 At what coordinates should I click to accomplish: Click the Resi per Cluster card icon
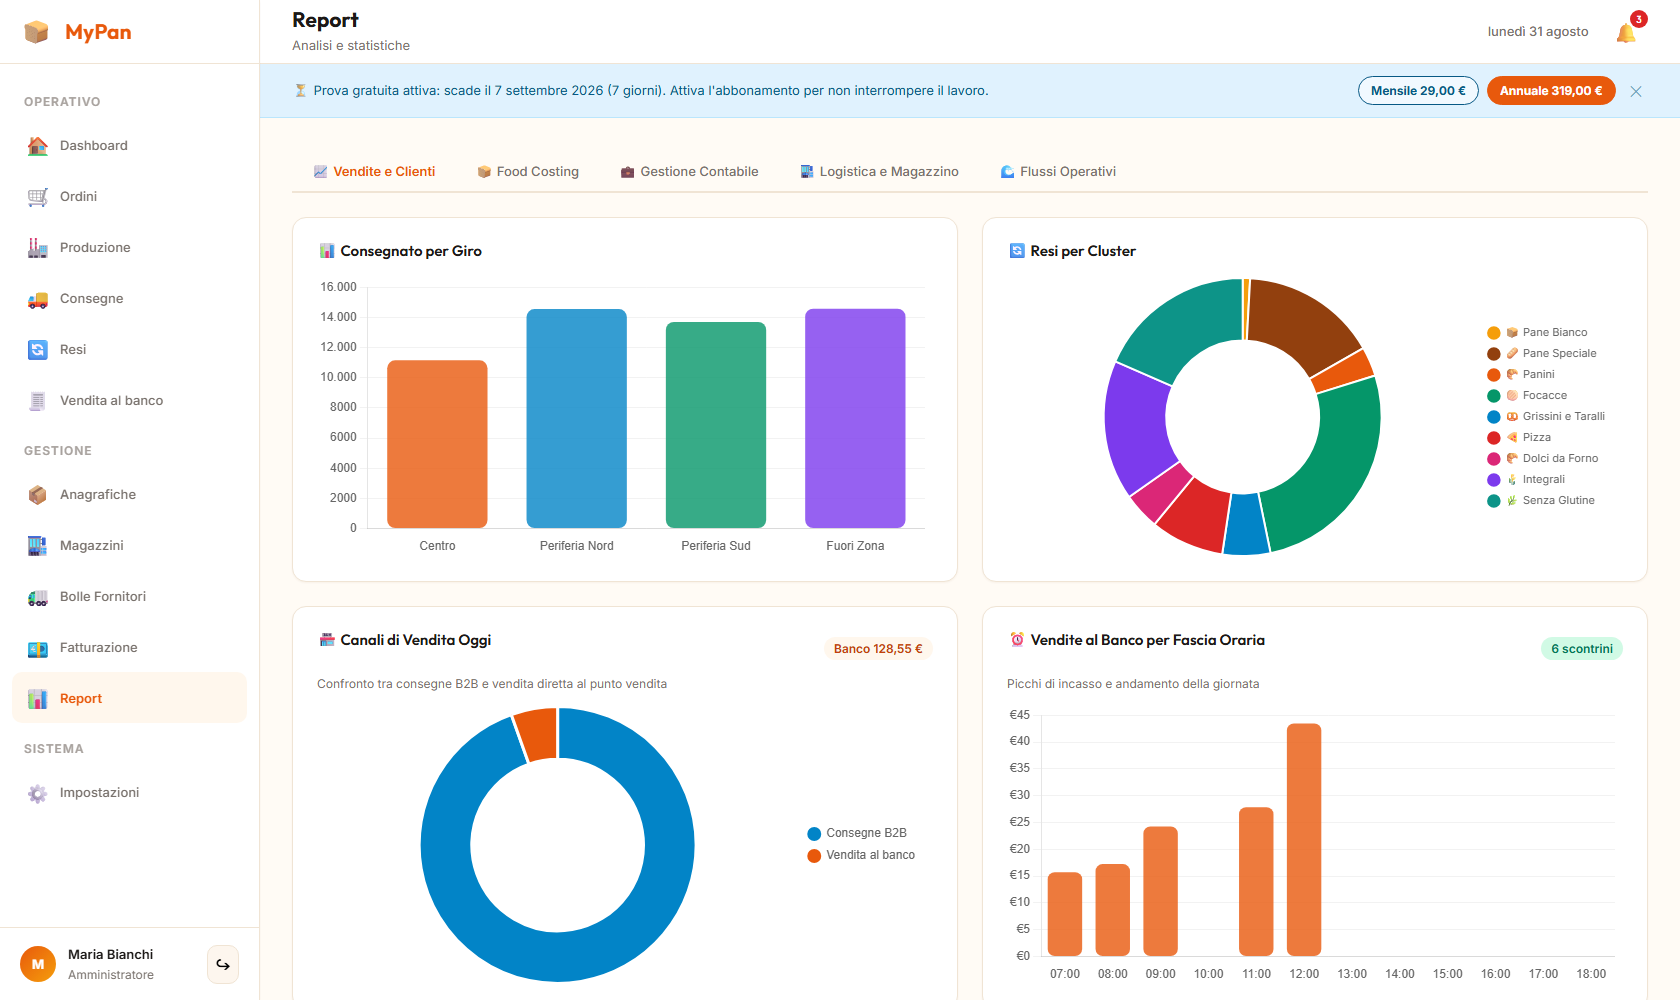point(1017,251)
